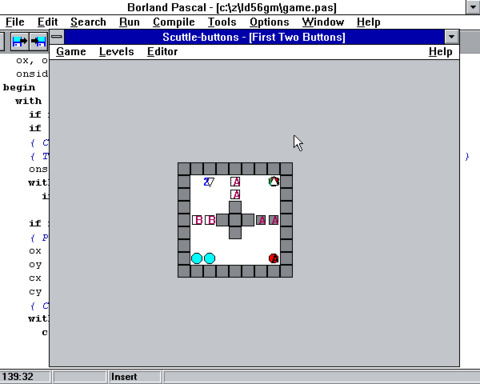The image size is (480, 384).
Task: Click the topmost white A tile
Action: pyautogui.click(x=235, y=182)
